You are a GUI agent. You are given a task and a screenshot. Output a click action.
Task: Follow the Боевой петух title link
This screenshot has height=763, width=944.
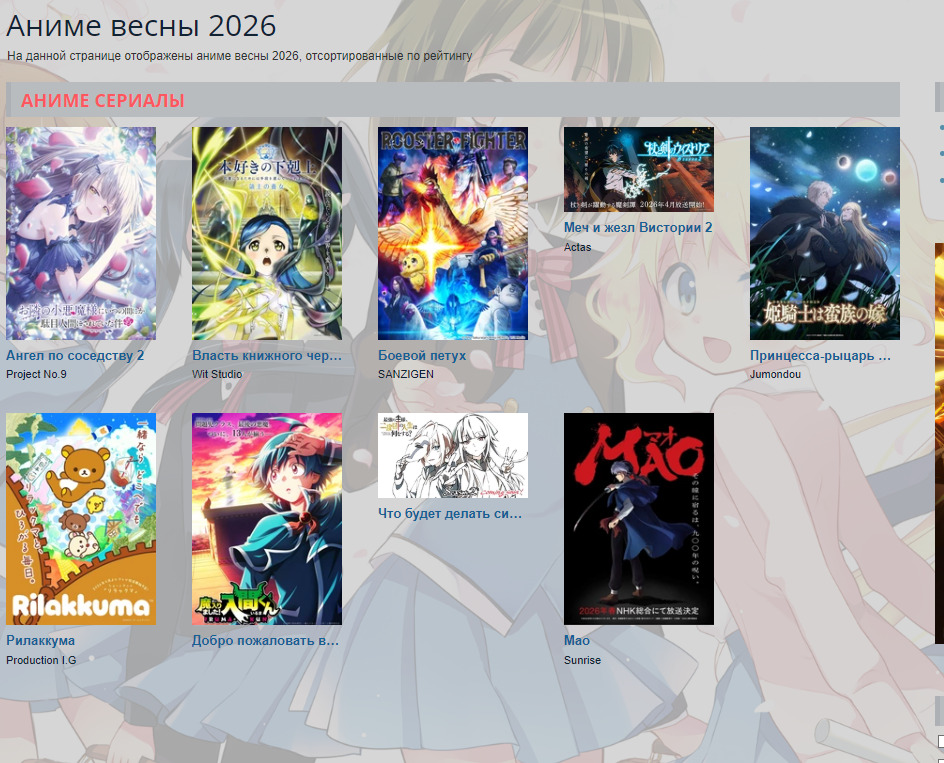point(422,355)
